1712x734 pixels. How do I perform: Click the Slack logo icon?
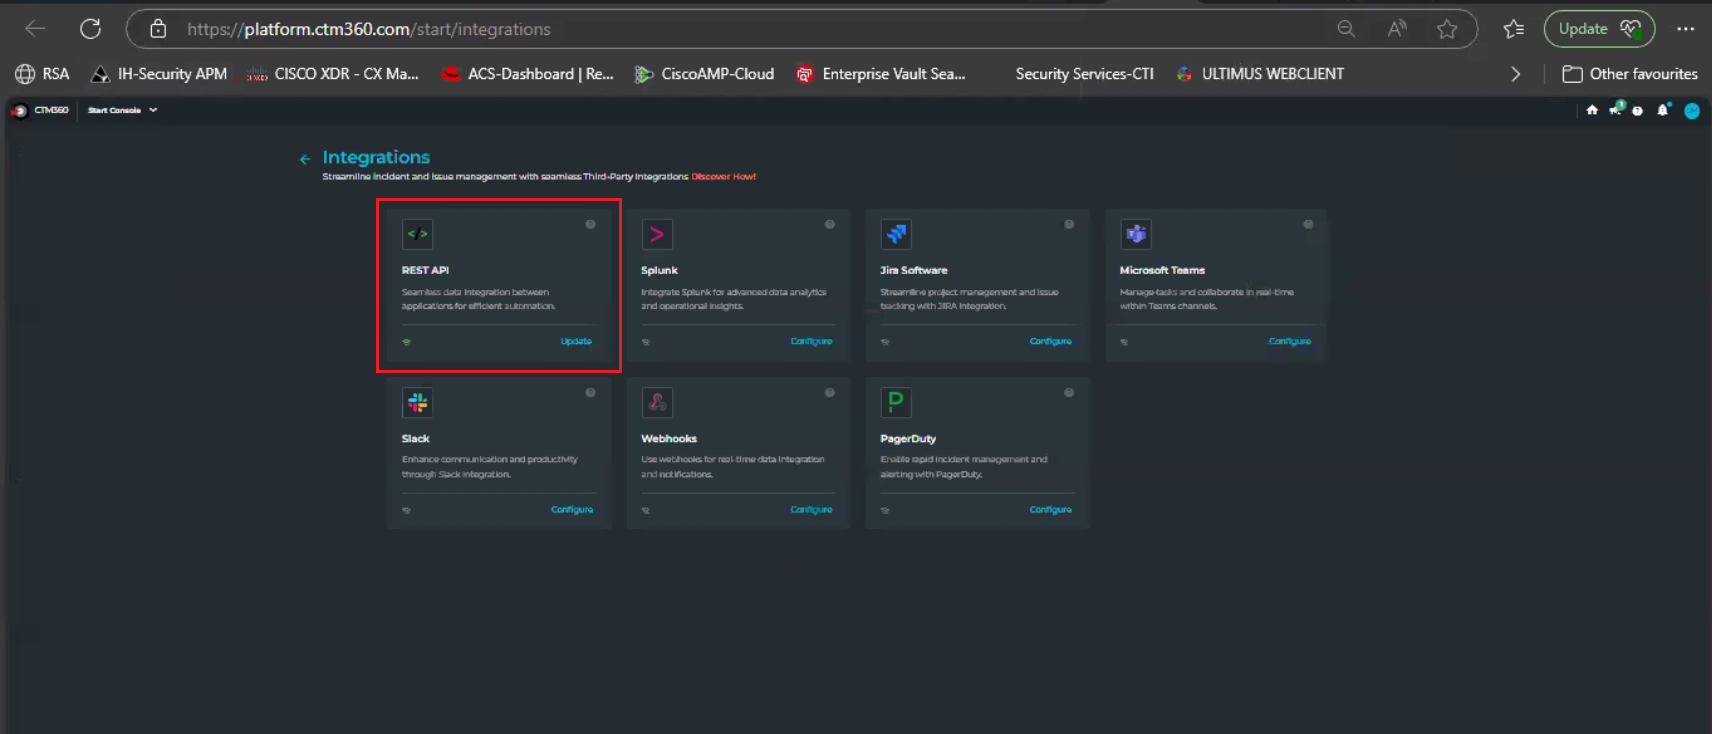(x=417, y=402)
